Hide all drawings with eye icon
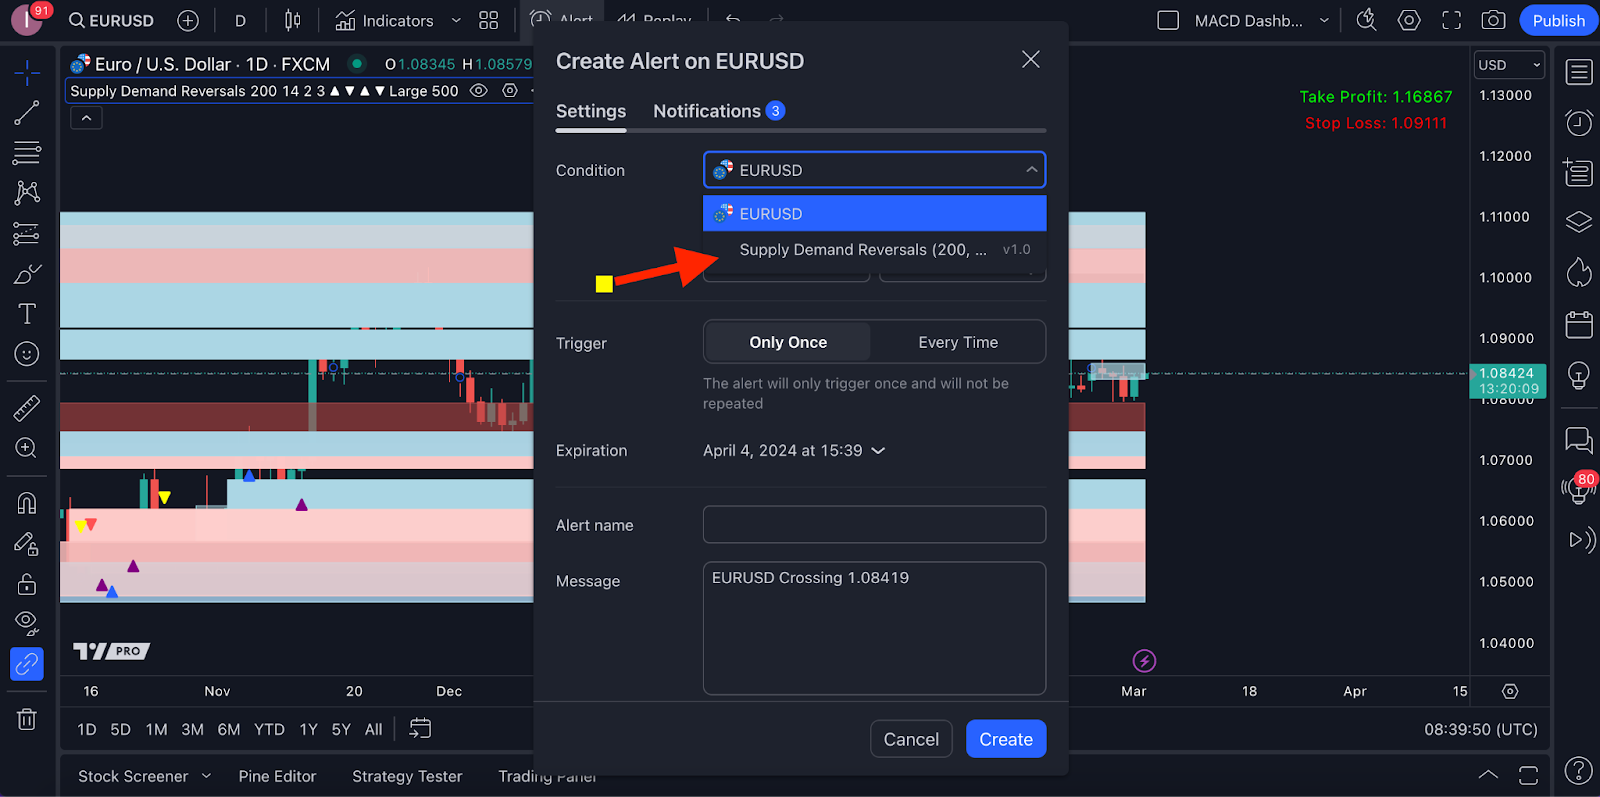Image resolution: width=1600 pixels, height=797 pixels. pyautogui.click(x=27, y=623)
